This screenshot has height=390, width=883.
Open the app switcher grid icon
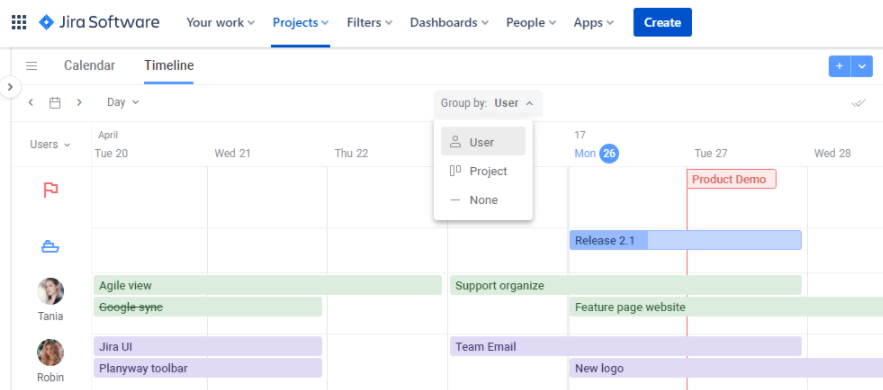19,23
